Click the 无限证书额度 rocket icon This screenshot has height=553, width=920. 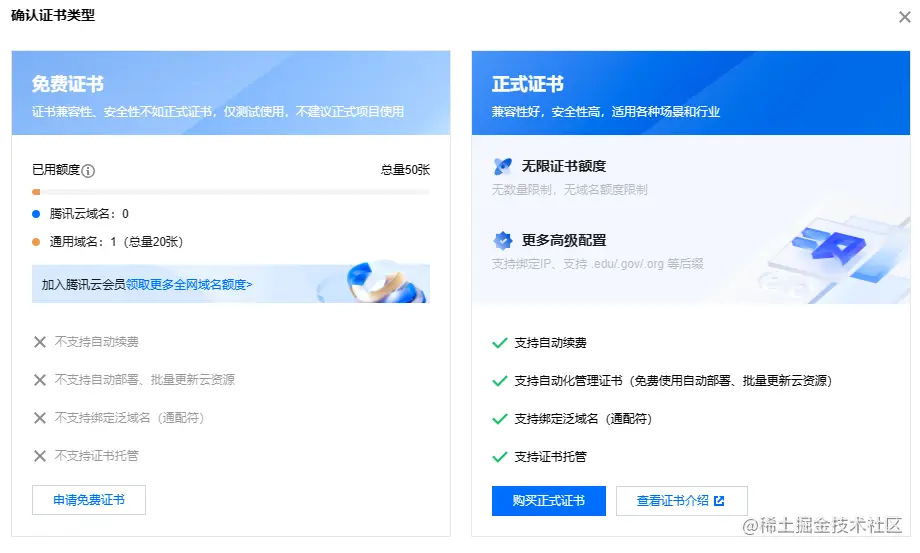[x=502, y=167]
